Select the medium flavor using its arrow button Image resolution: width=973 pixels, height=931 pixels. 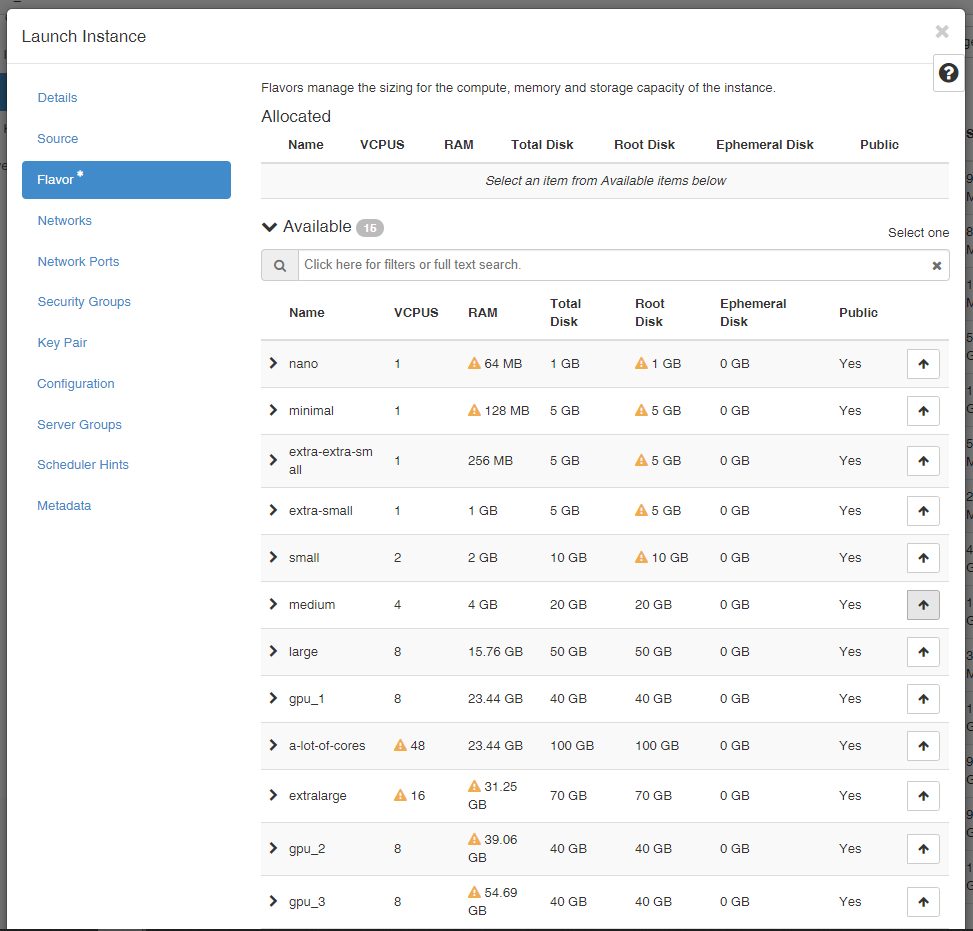(923, 605)
